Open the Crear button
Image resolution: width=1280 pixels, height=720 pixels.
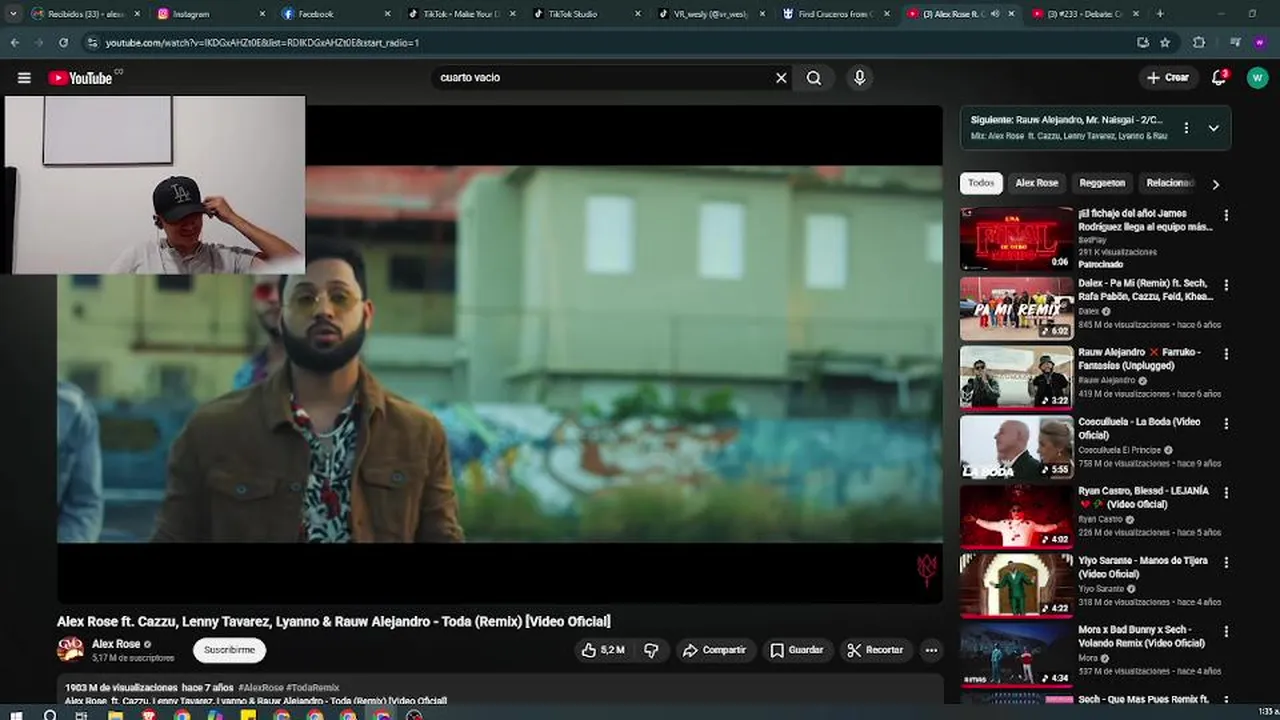click(x=1168, y=78)
